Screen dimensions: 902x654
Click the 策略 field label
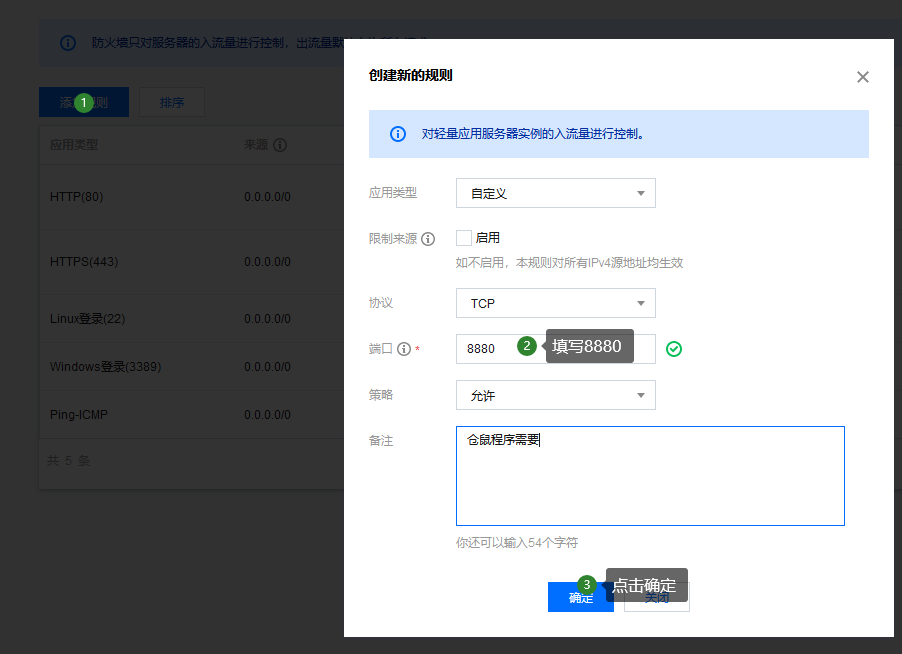click(381, 395)
